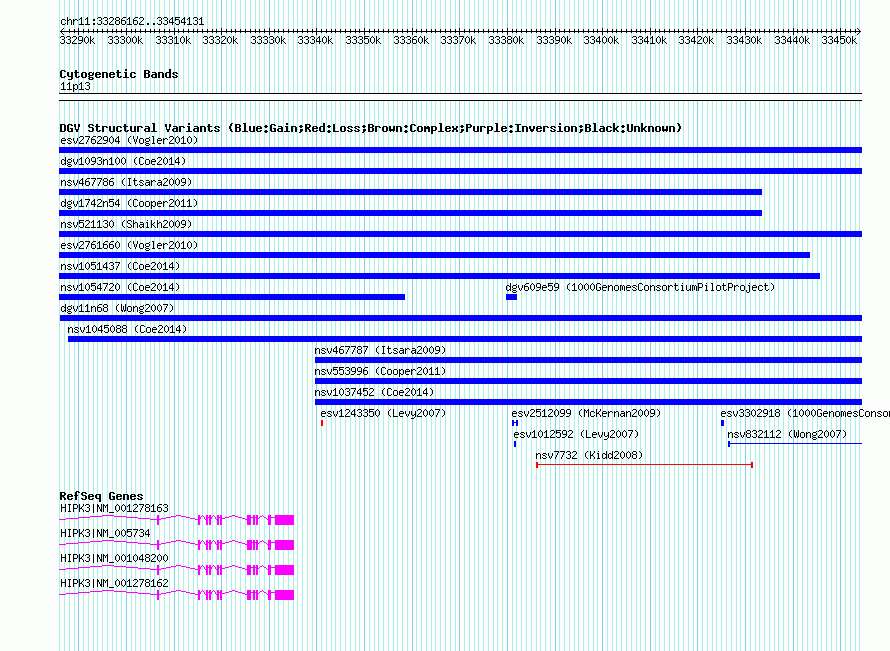
Task: Select the esv2512099 (McKernan2009) variant marker
Action: pos(514,423)
